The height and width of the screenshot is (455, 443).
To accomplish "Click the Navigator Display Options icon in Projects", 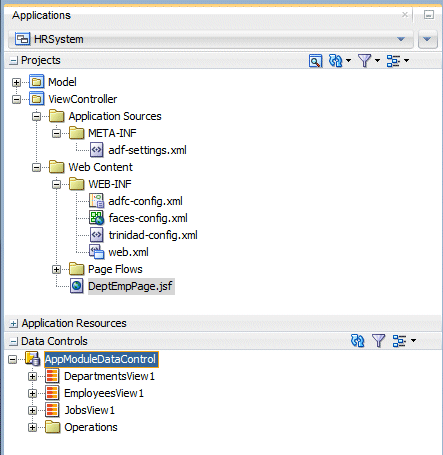I will click(393, 61).
